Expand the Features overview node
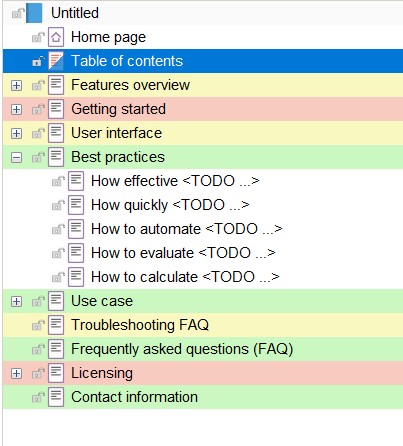The height and width of the screenshot is (446, 403). [16, 85]
